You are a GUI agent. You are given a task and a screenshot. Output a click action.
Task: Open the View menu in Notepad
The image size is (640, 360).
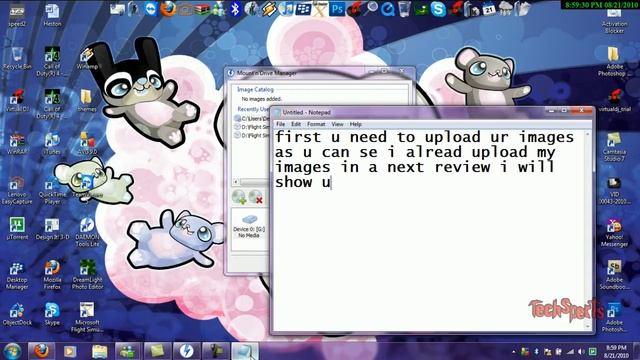tap(337, 124)
